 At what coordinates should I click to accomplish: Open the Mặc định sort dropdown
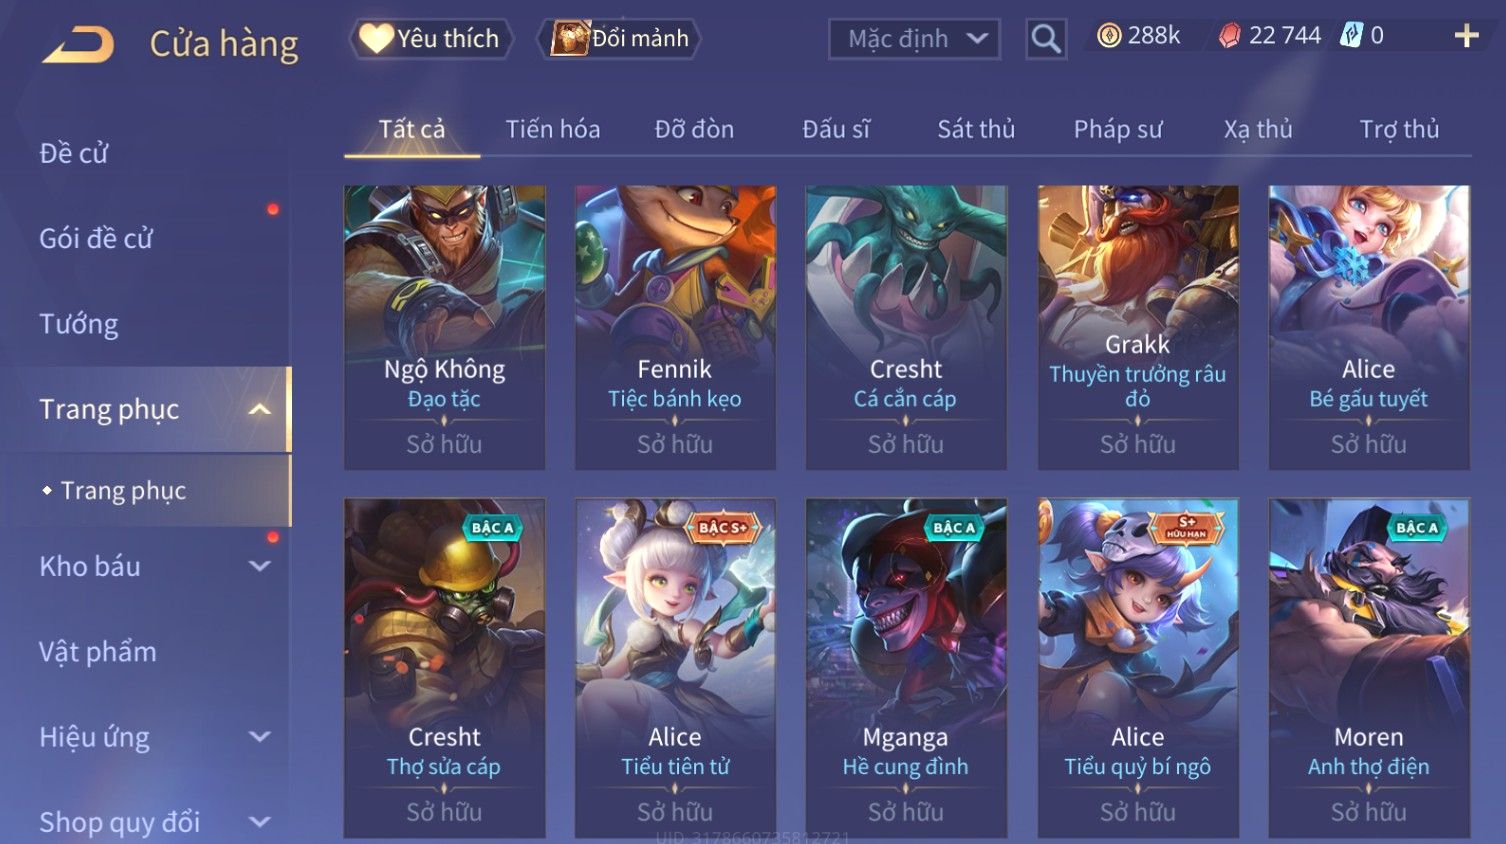click(x=914, y=39)
